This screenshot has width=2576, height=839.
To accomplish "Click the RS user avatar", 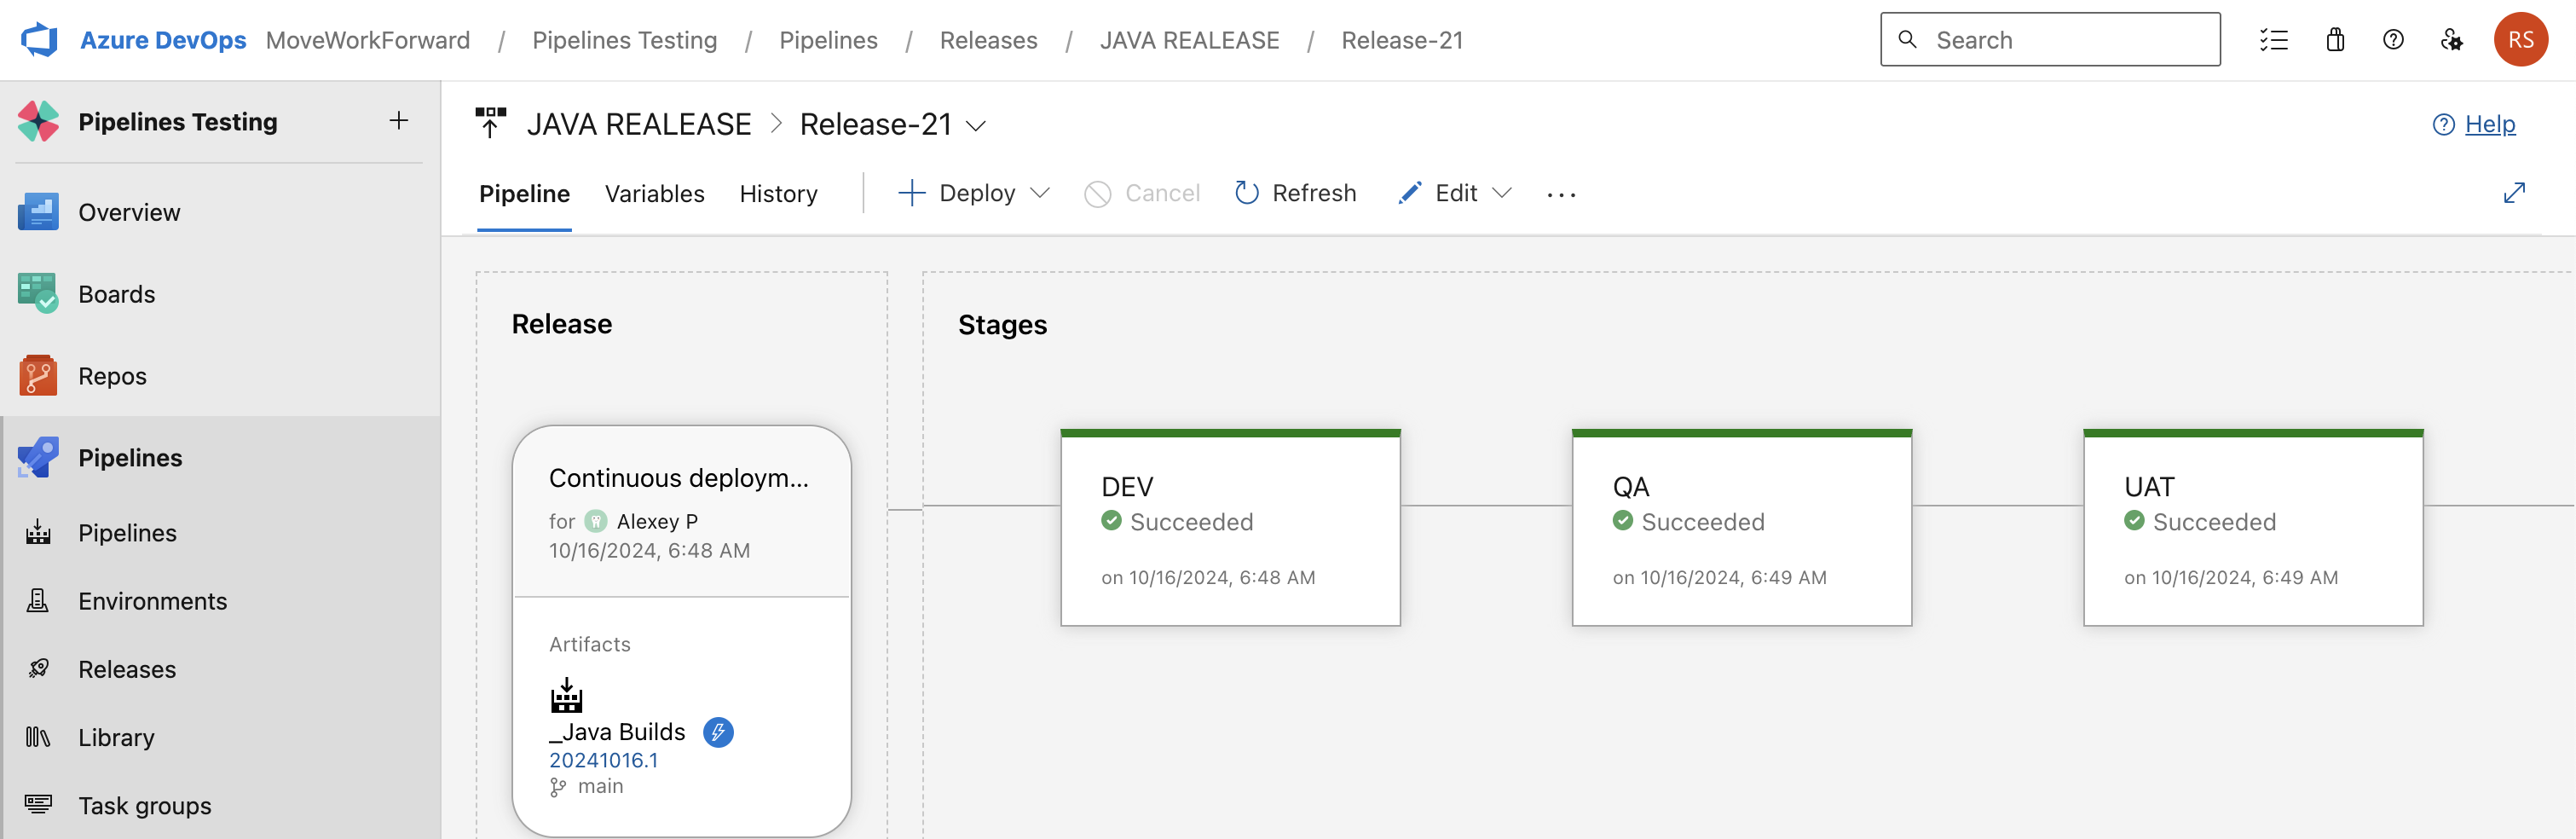I will [x=2520, y=40].
